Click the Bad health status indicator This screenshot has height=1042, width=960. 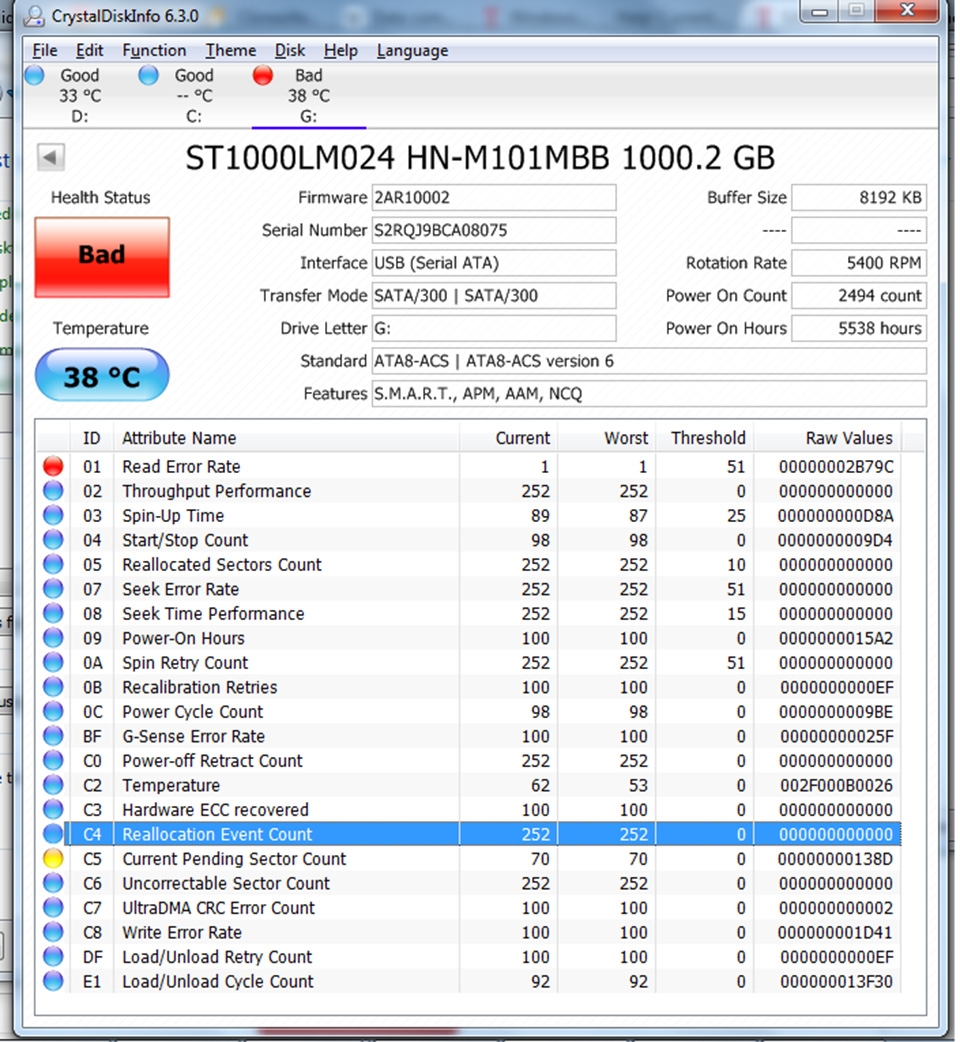pyautogui.click(x=100, y=255)
